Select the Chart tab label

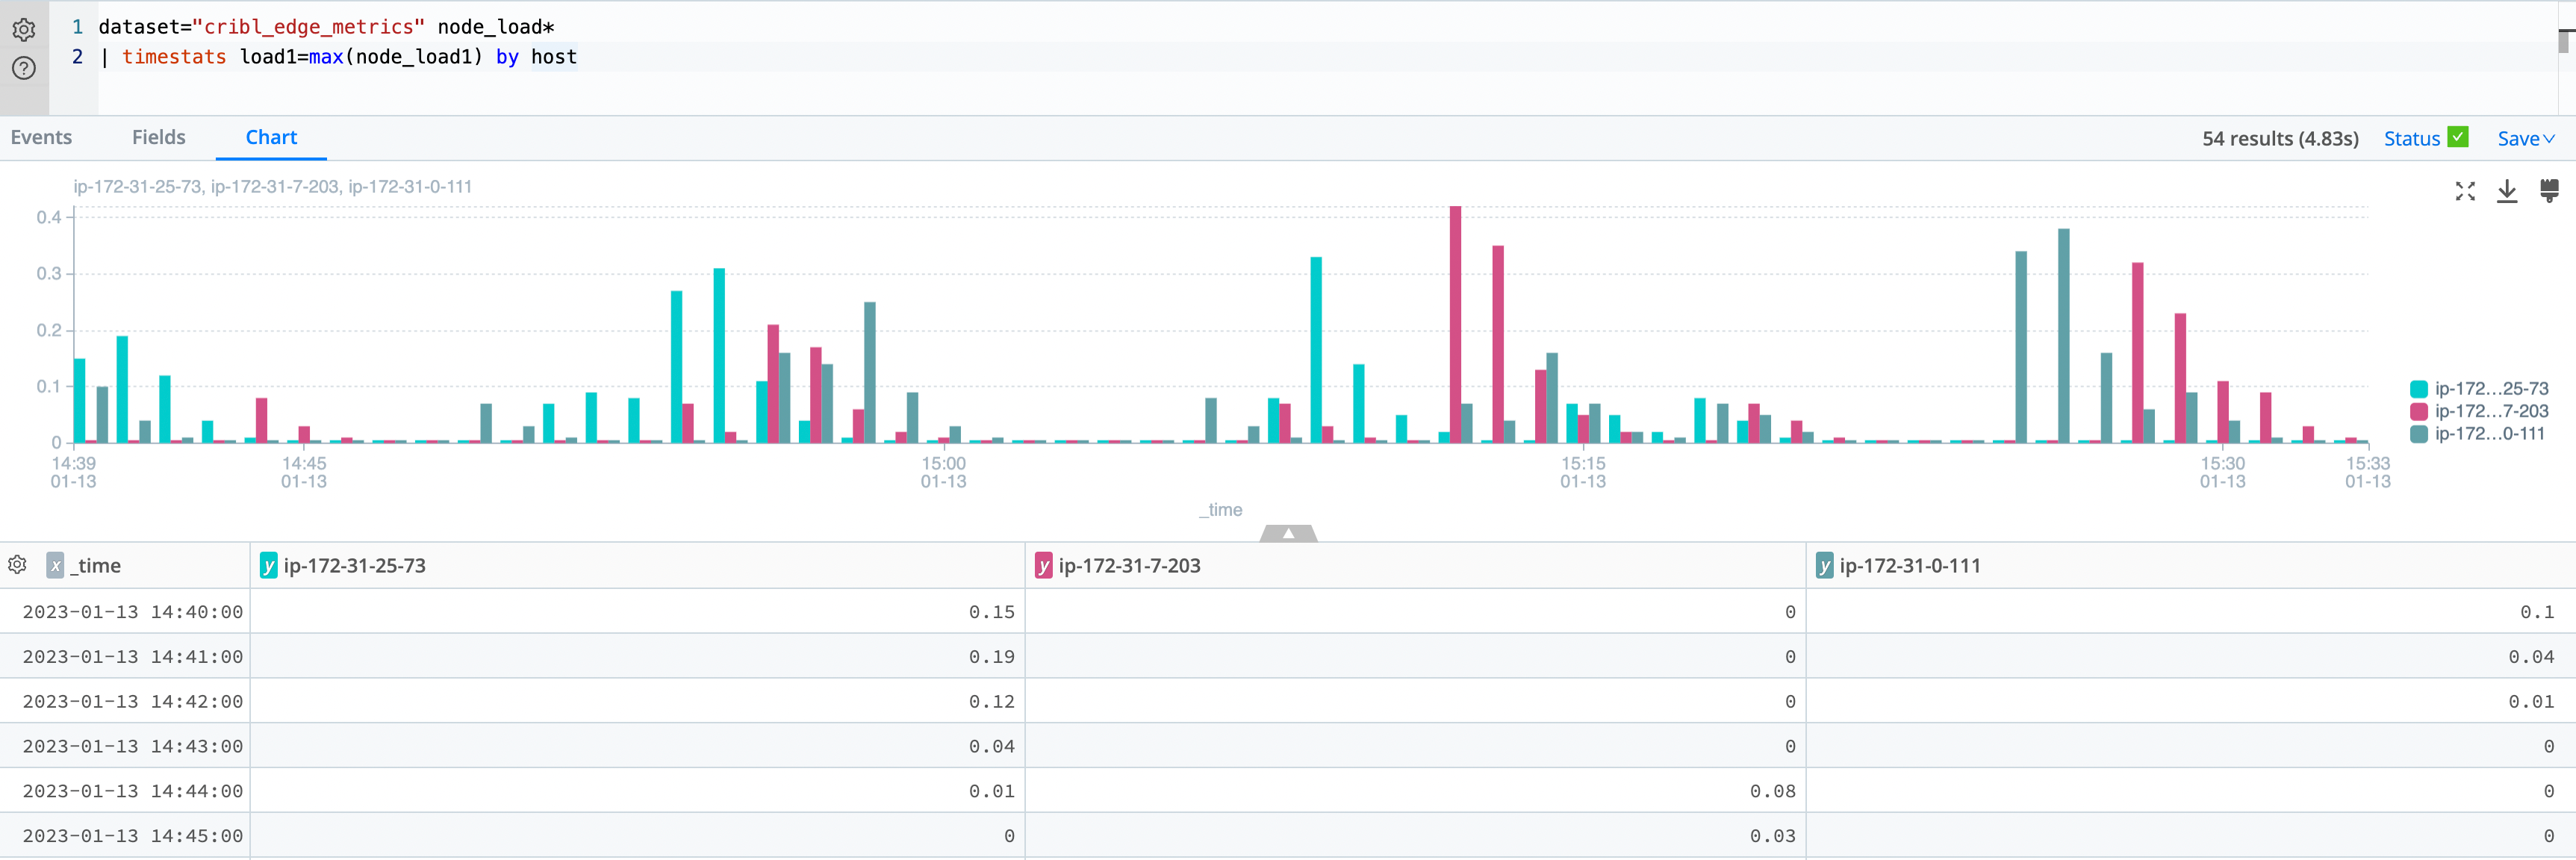271,137
